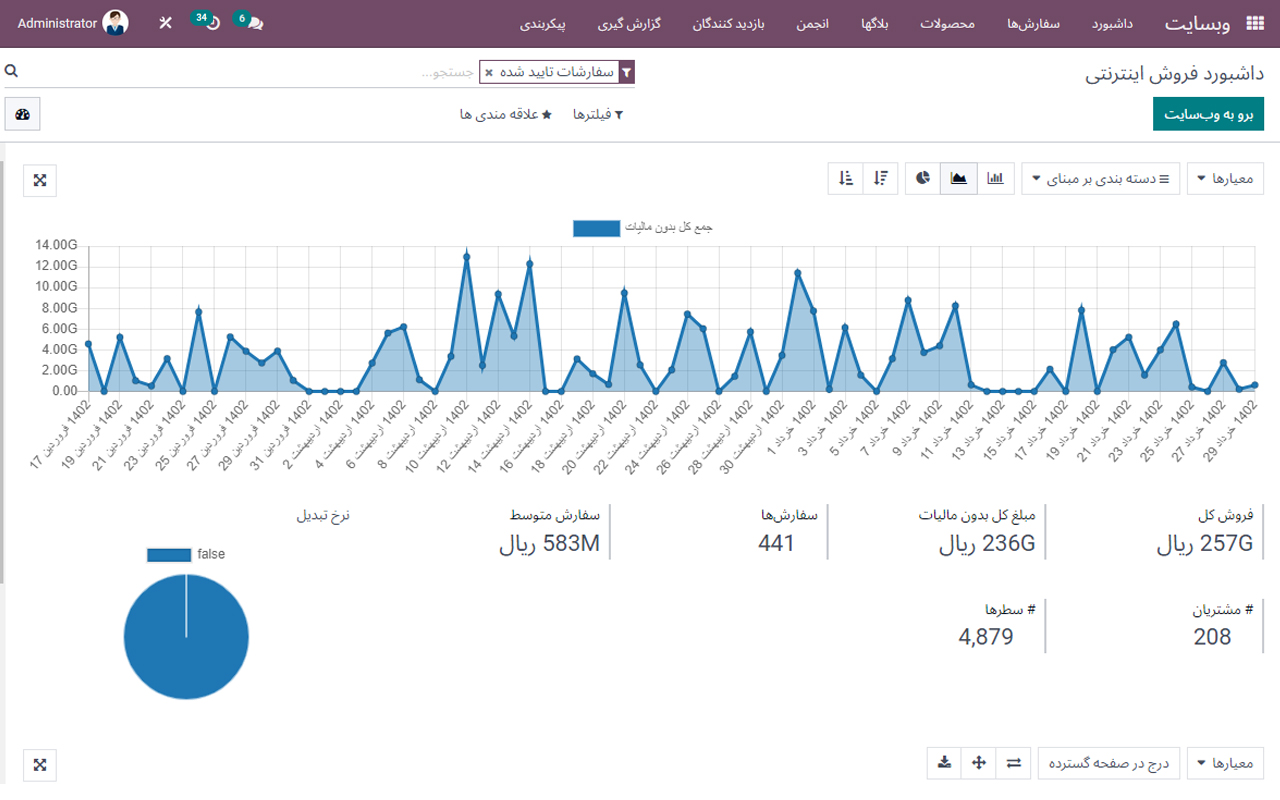The height and width of the screenshot is (800, 1280).
Task: Open the messaging bubble icon showing 6
Action: (x=247, y=22)
